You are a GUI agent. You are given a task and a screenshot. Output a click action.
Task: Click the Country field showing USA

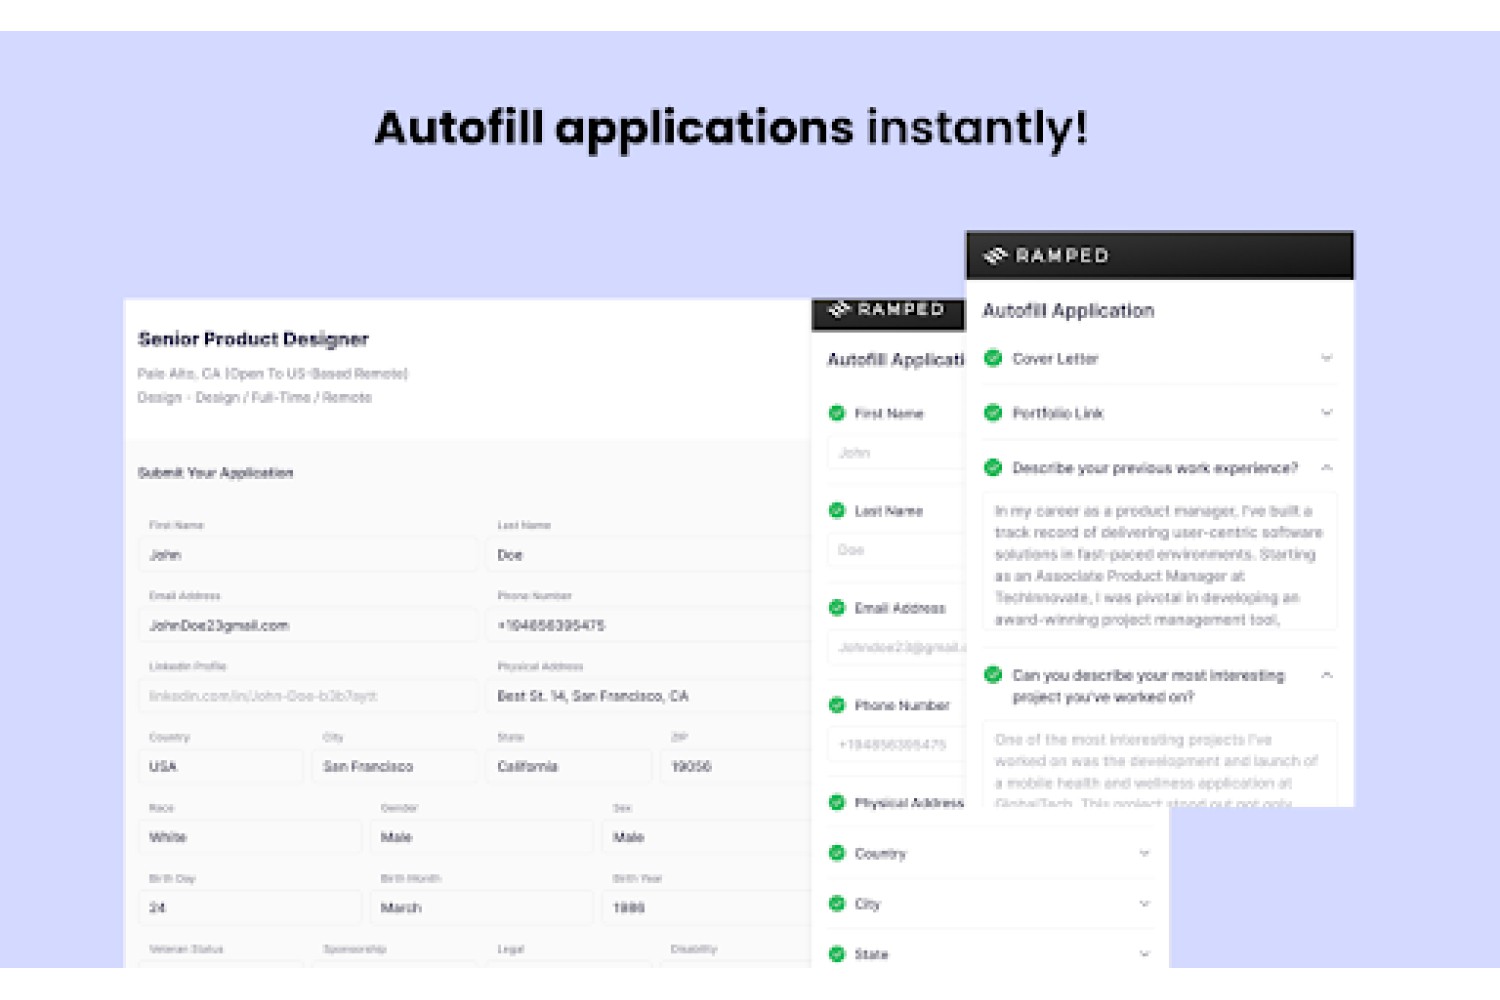[x=221, y=766]
